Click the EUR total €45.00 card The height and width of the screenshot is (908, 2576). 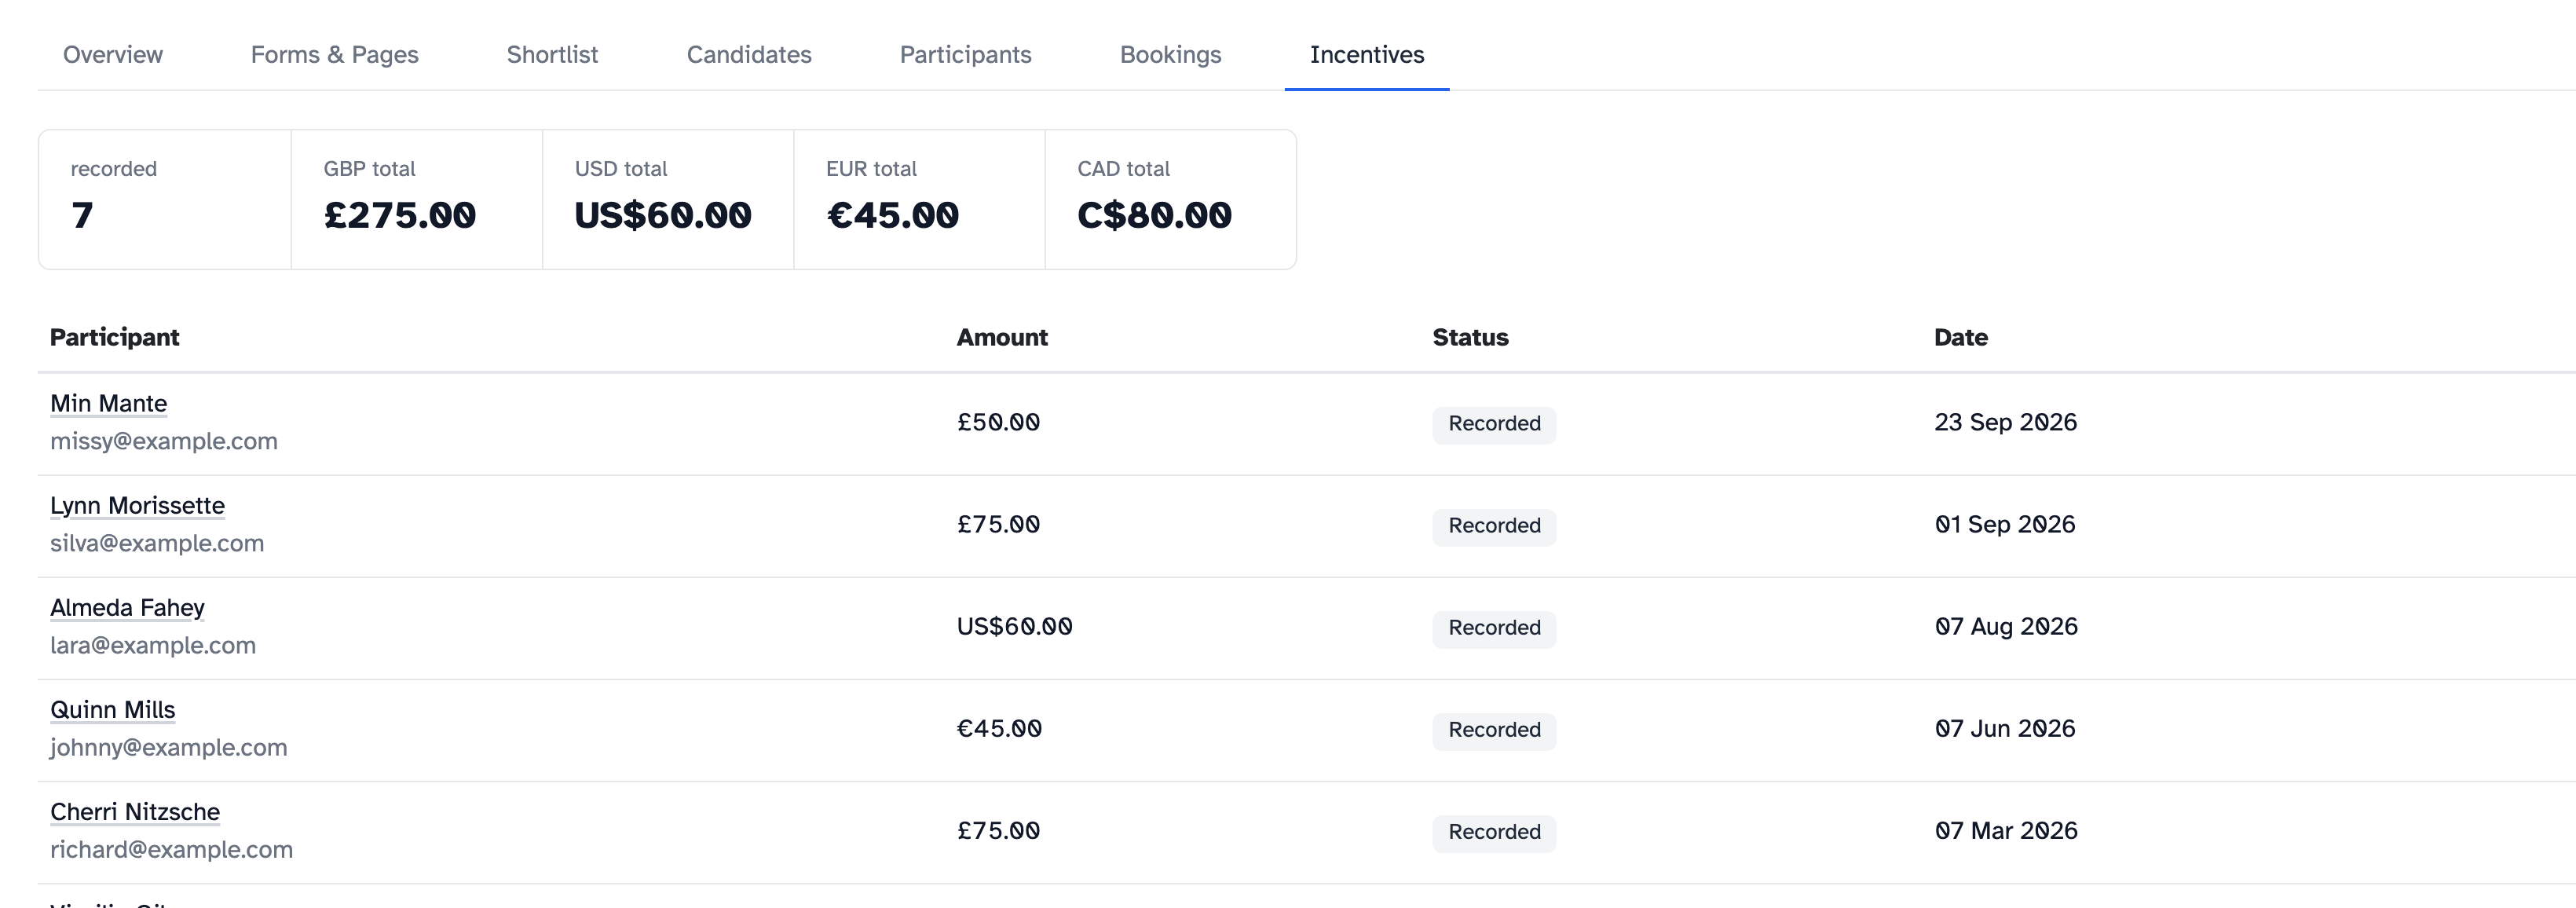tap(919, 199)
